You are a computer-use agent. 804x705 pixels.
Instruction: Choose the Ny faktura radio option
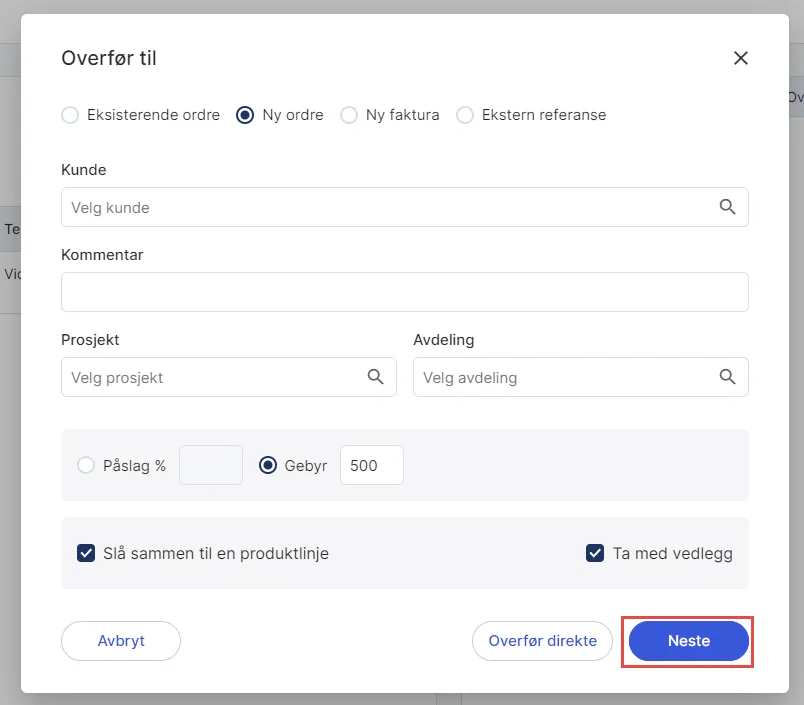(x=349, y=115)
